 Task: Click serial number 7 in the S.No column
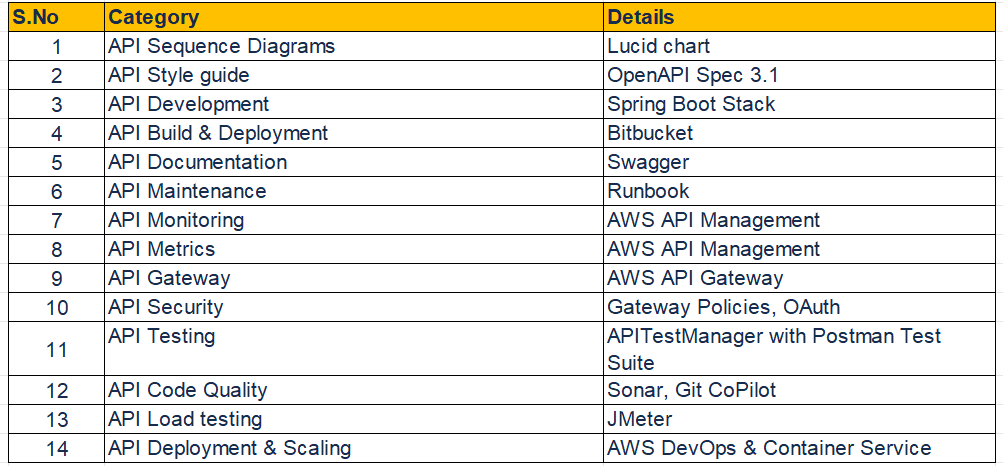(x=56, y=220)
